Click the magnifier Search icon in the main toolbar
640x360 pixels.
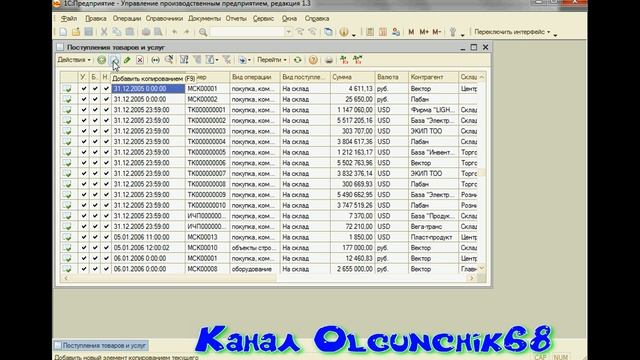coord(203,32)
